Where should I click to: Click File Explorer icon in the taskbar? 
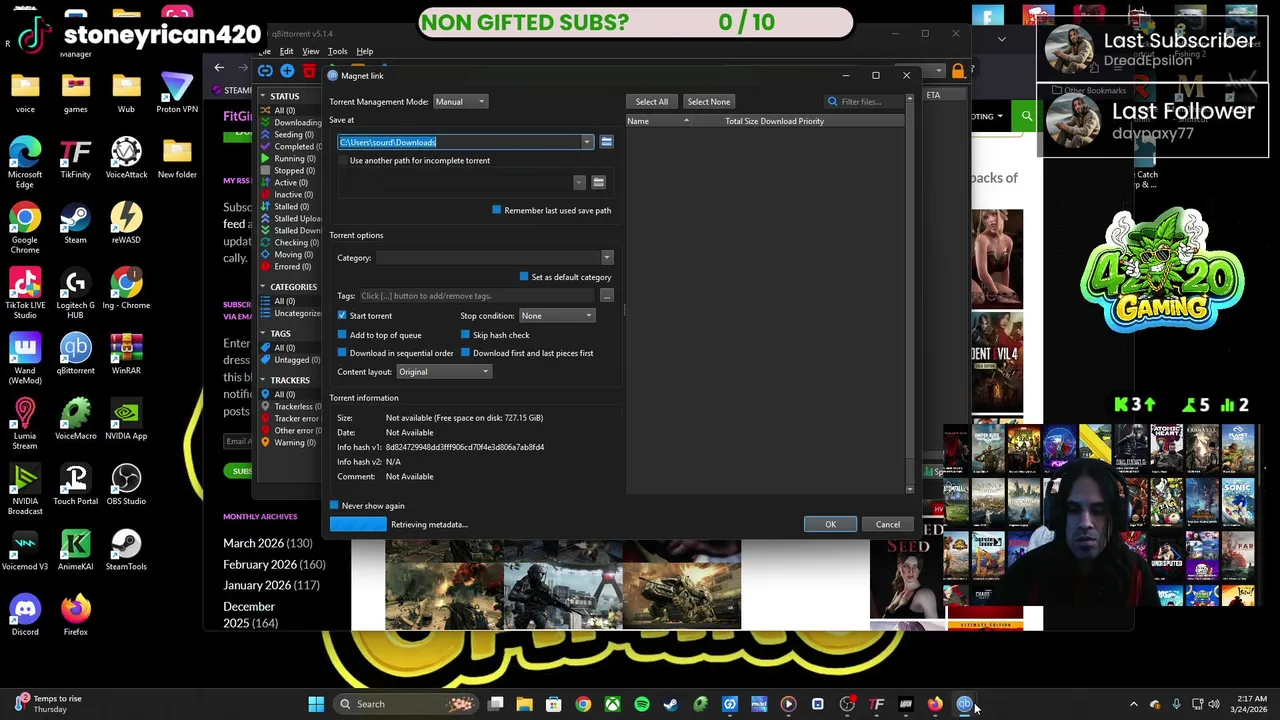click(x=524, y=704)
